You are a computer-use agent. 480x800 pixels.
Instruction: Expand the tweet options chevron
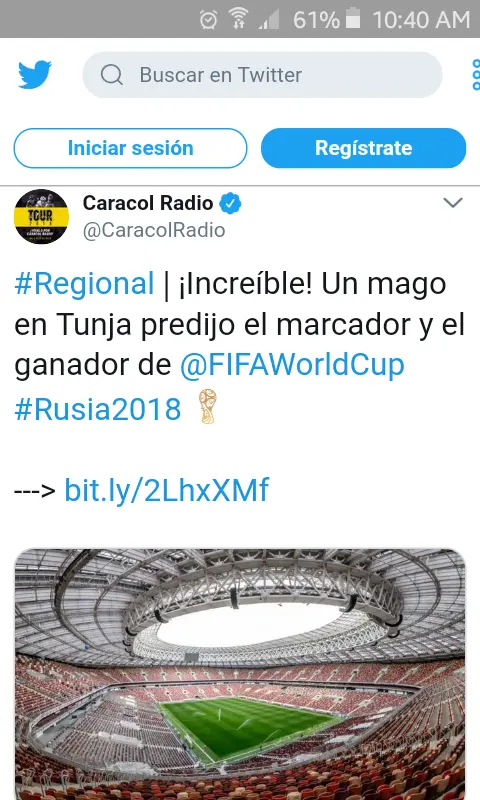pos(452,203)
